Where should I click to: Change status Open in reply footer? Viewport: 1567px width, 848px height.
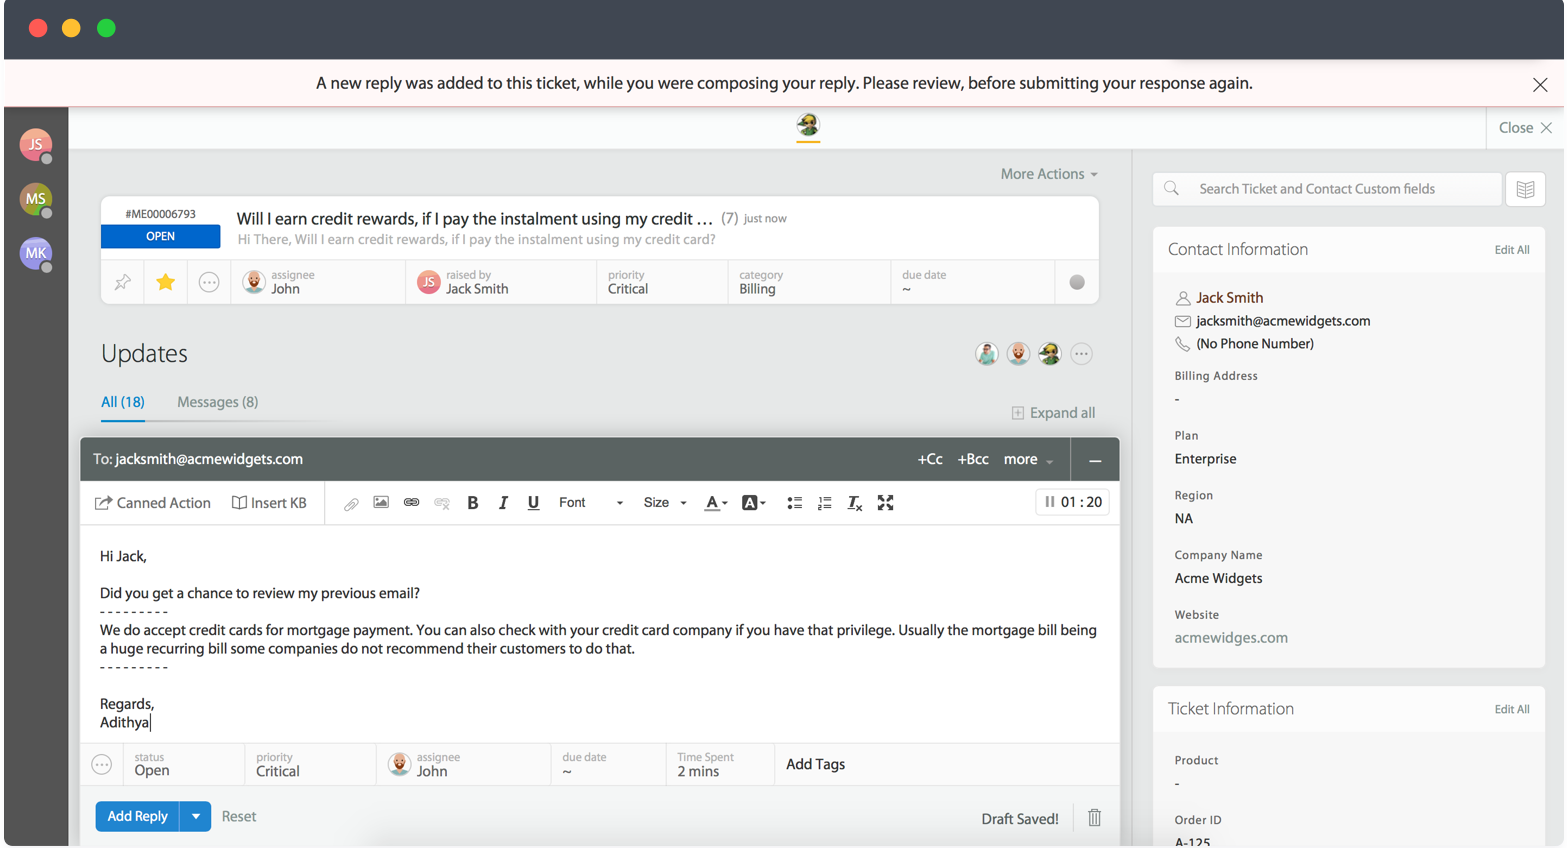pos(184,764)
